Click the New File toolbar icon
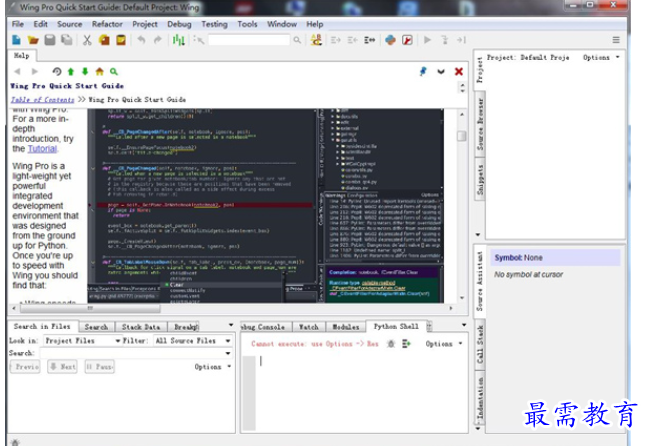Image resolution: width=646 pixels, height=446 pixels. click(x=16, y=40)
